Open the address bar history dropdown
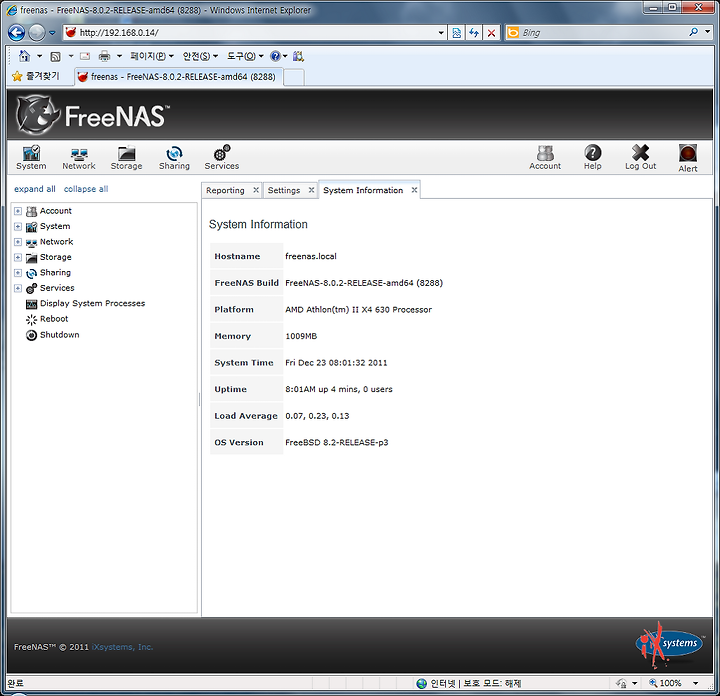This screenshot has width=720, height=696. tap(441, 33)
